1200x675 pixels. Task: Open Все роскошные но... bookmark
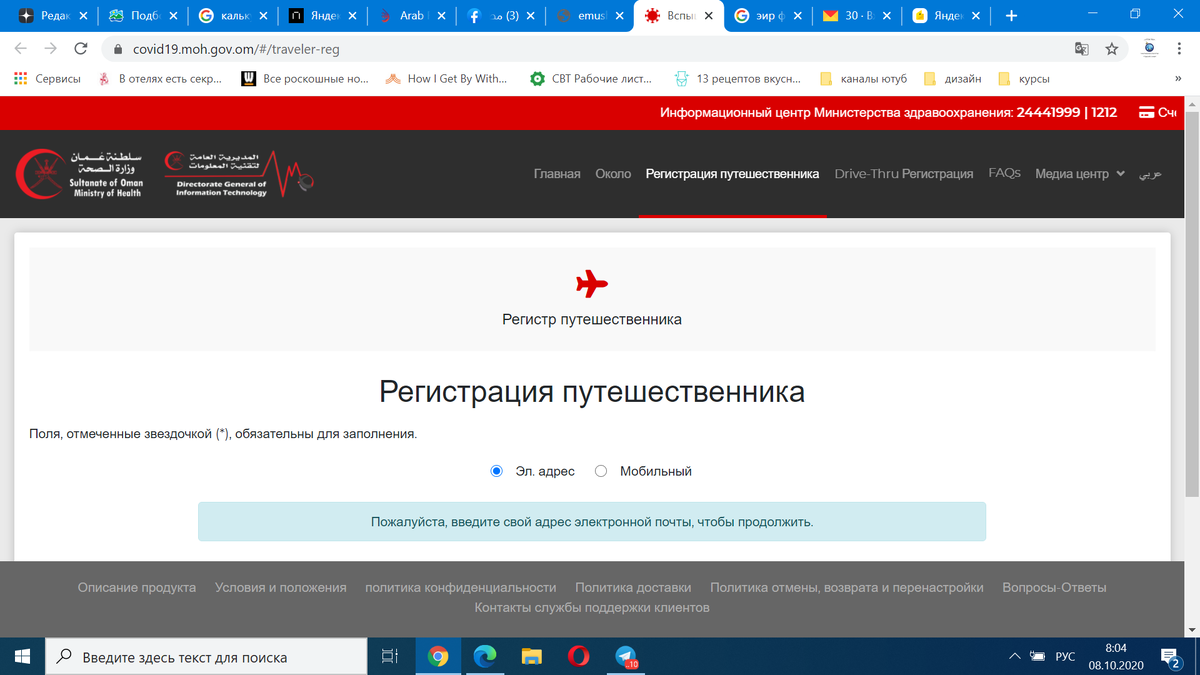click(307, 79)
